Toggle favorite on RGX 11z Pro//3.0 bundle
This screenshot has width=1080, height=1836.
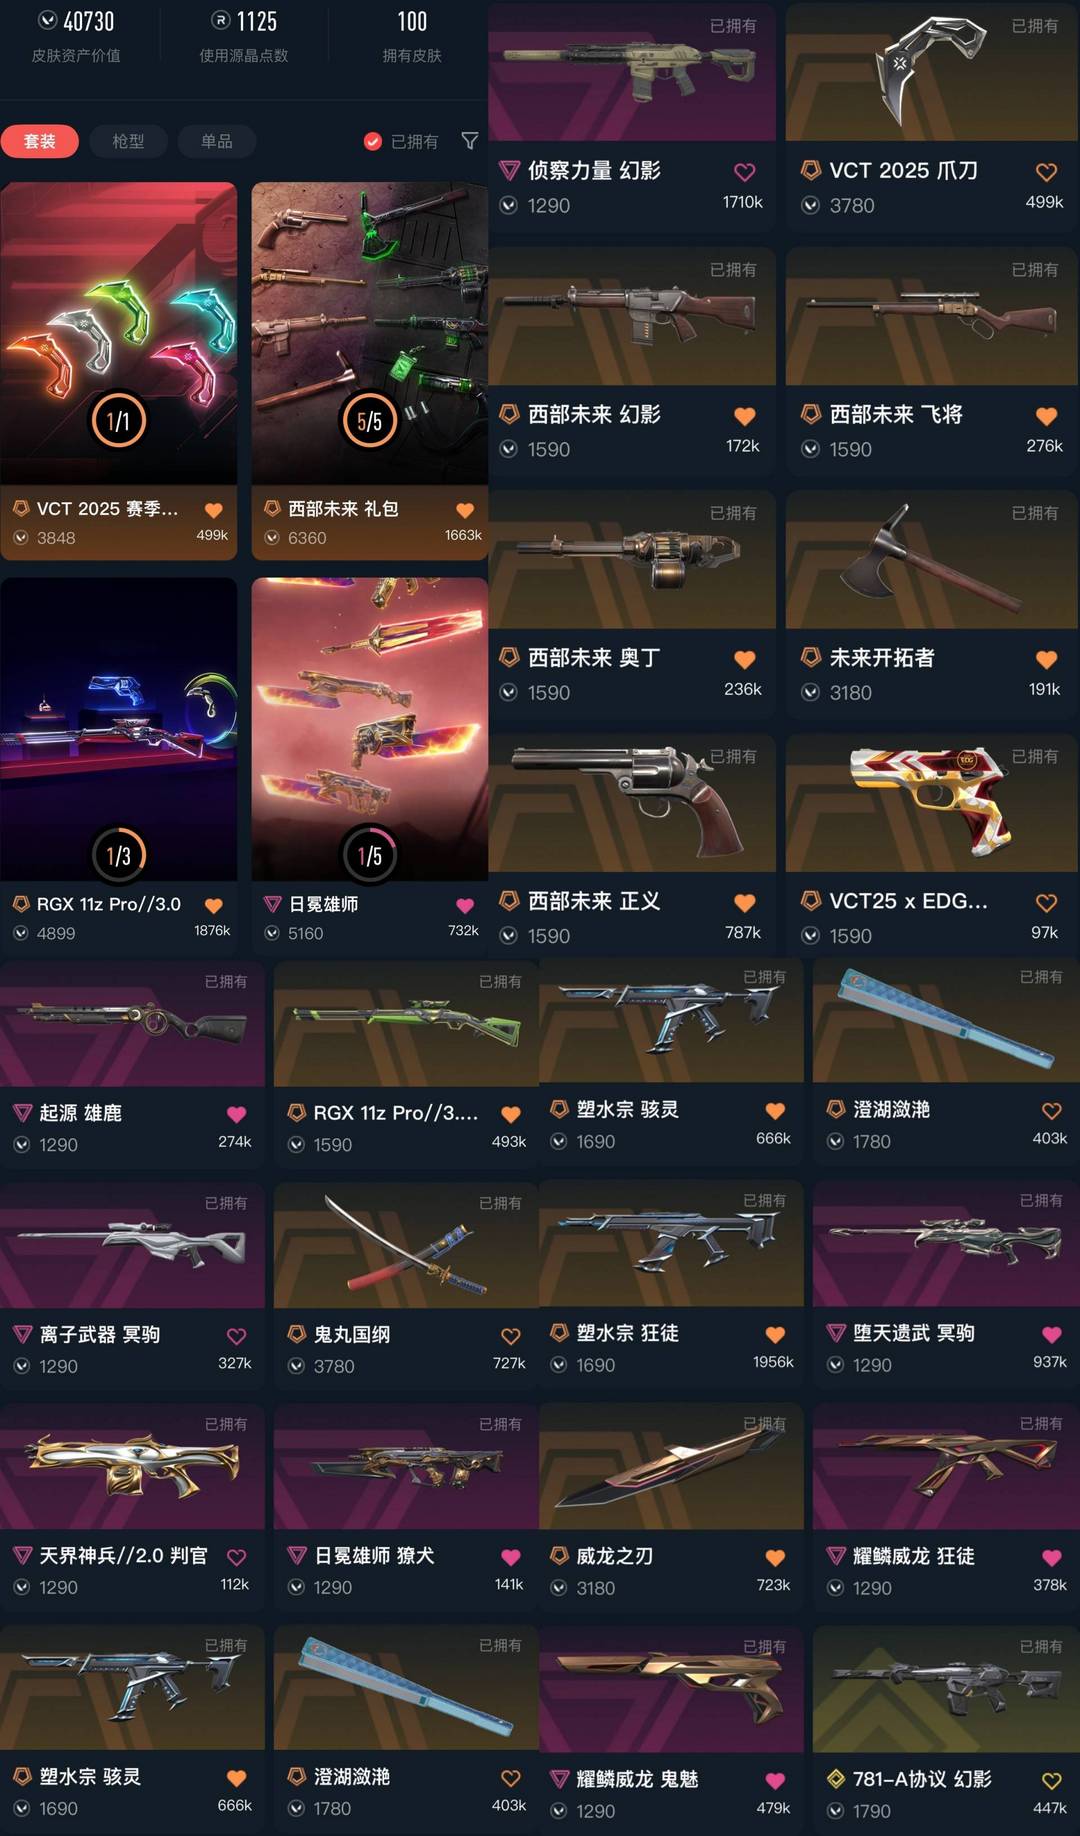tap(213, 905)
